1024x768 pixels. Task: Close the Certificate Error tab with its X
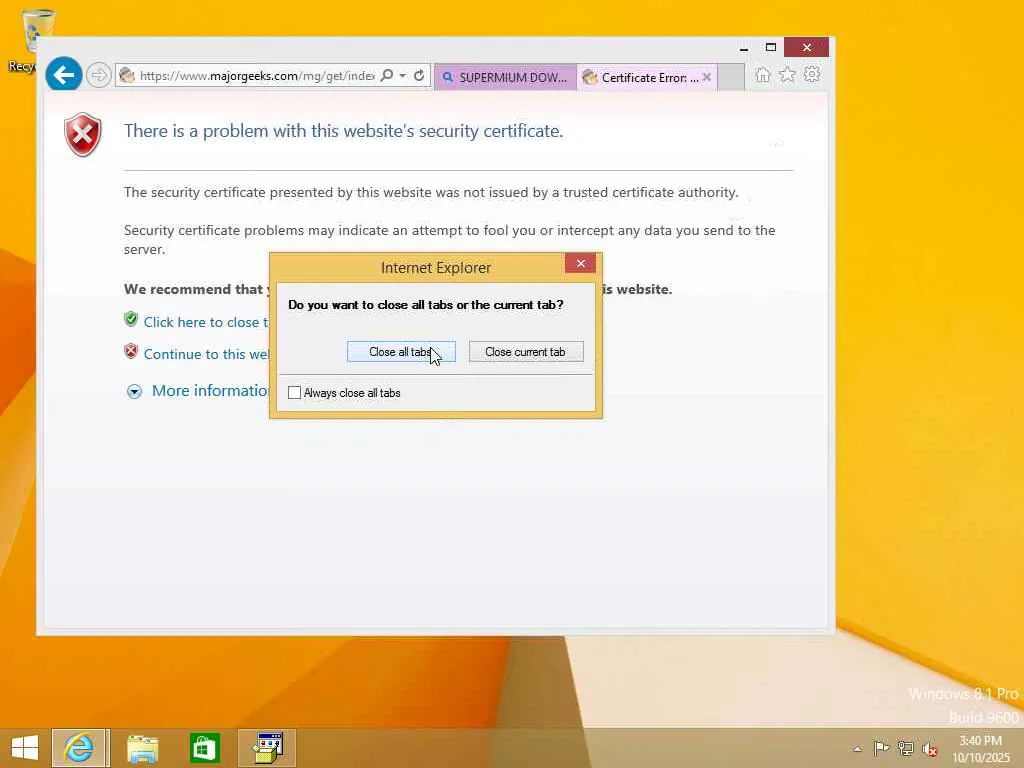(707, 77)
